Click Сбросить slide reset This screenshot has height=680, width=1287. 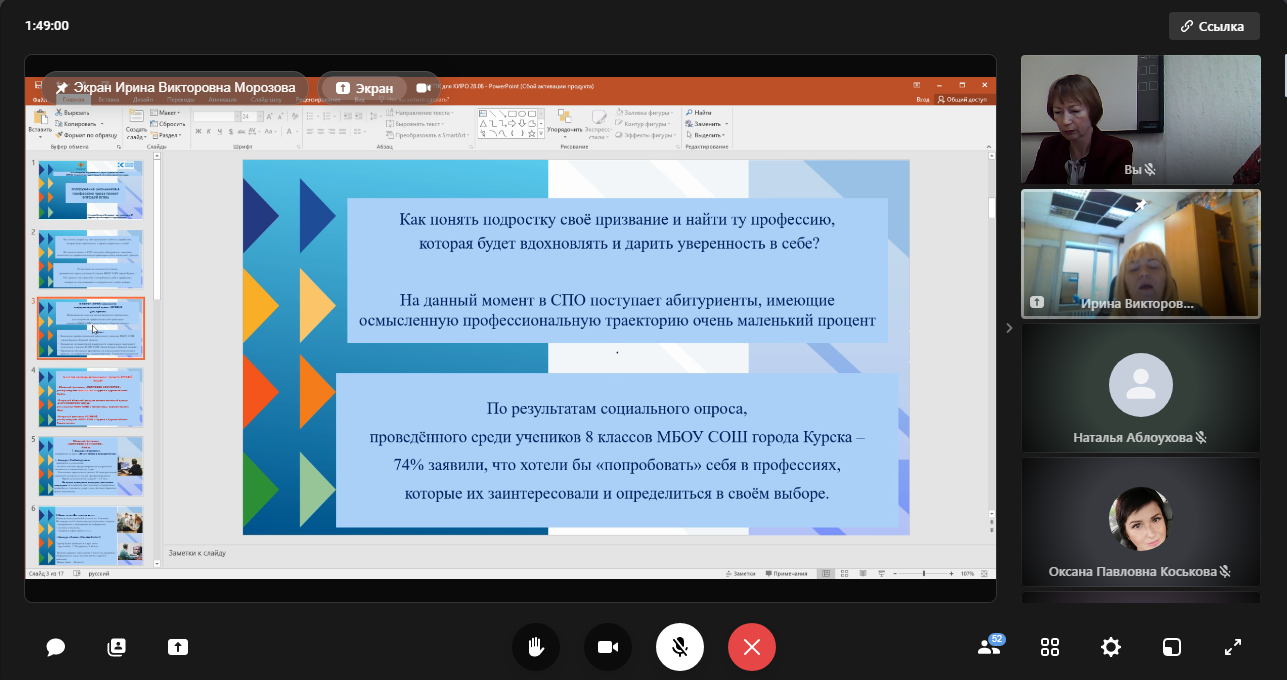[168, 124]
